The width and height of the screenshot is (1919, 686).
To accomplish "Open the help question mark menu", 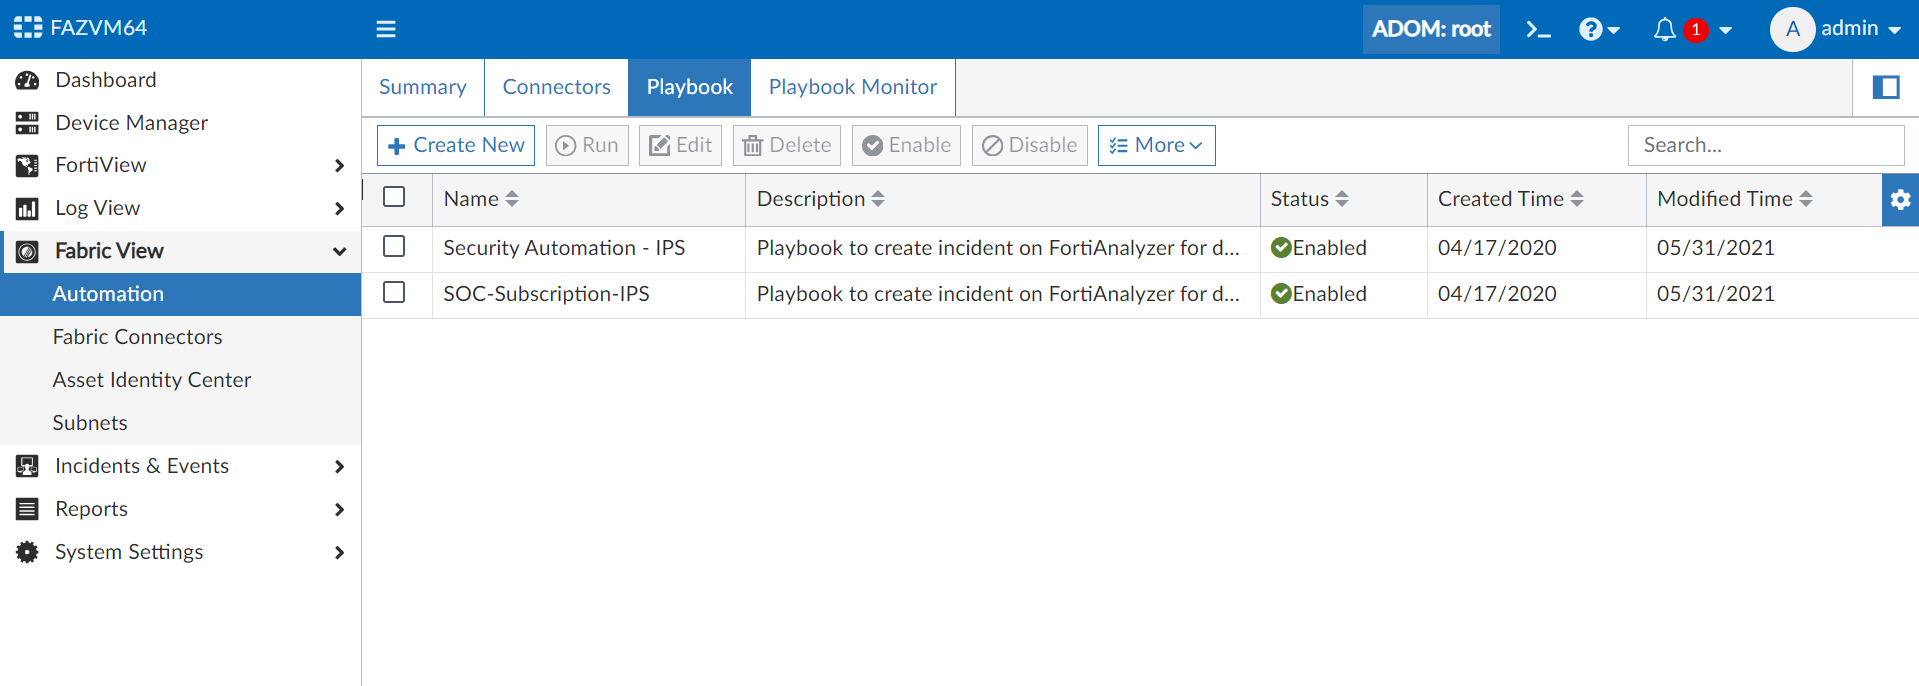I will pyautogui.click(x=1598, y=29).
